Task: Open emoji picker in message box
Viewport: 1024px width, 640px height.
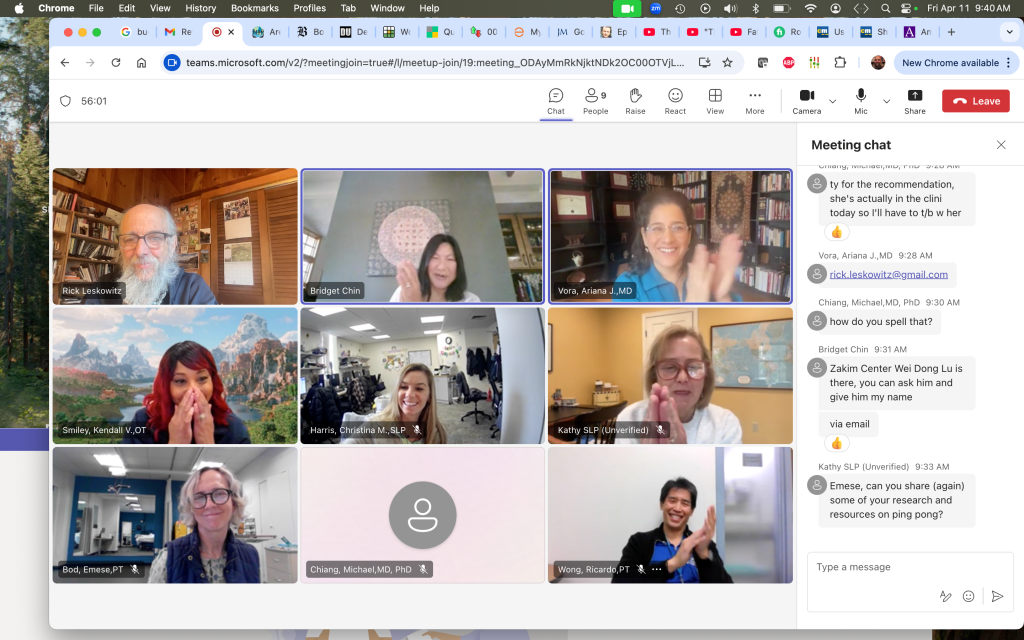Action: [x=968, y=596]
